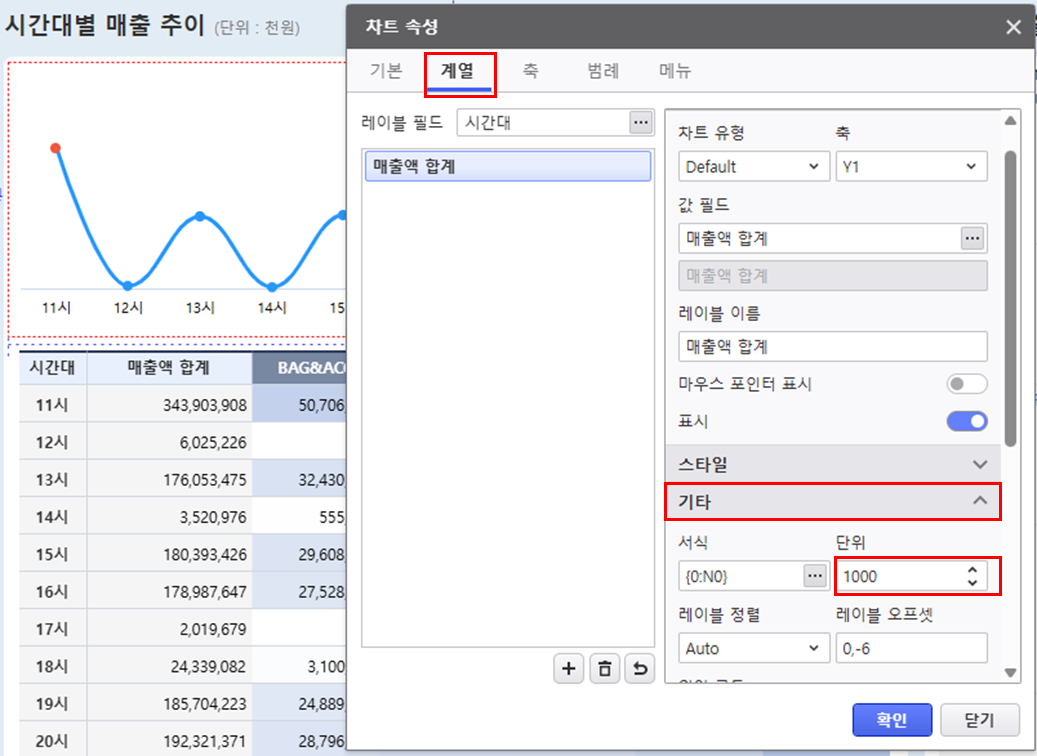
Task: Click the red data point at 11시
Action: tap(56, 148)
